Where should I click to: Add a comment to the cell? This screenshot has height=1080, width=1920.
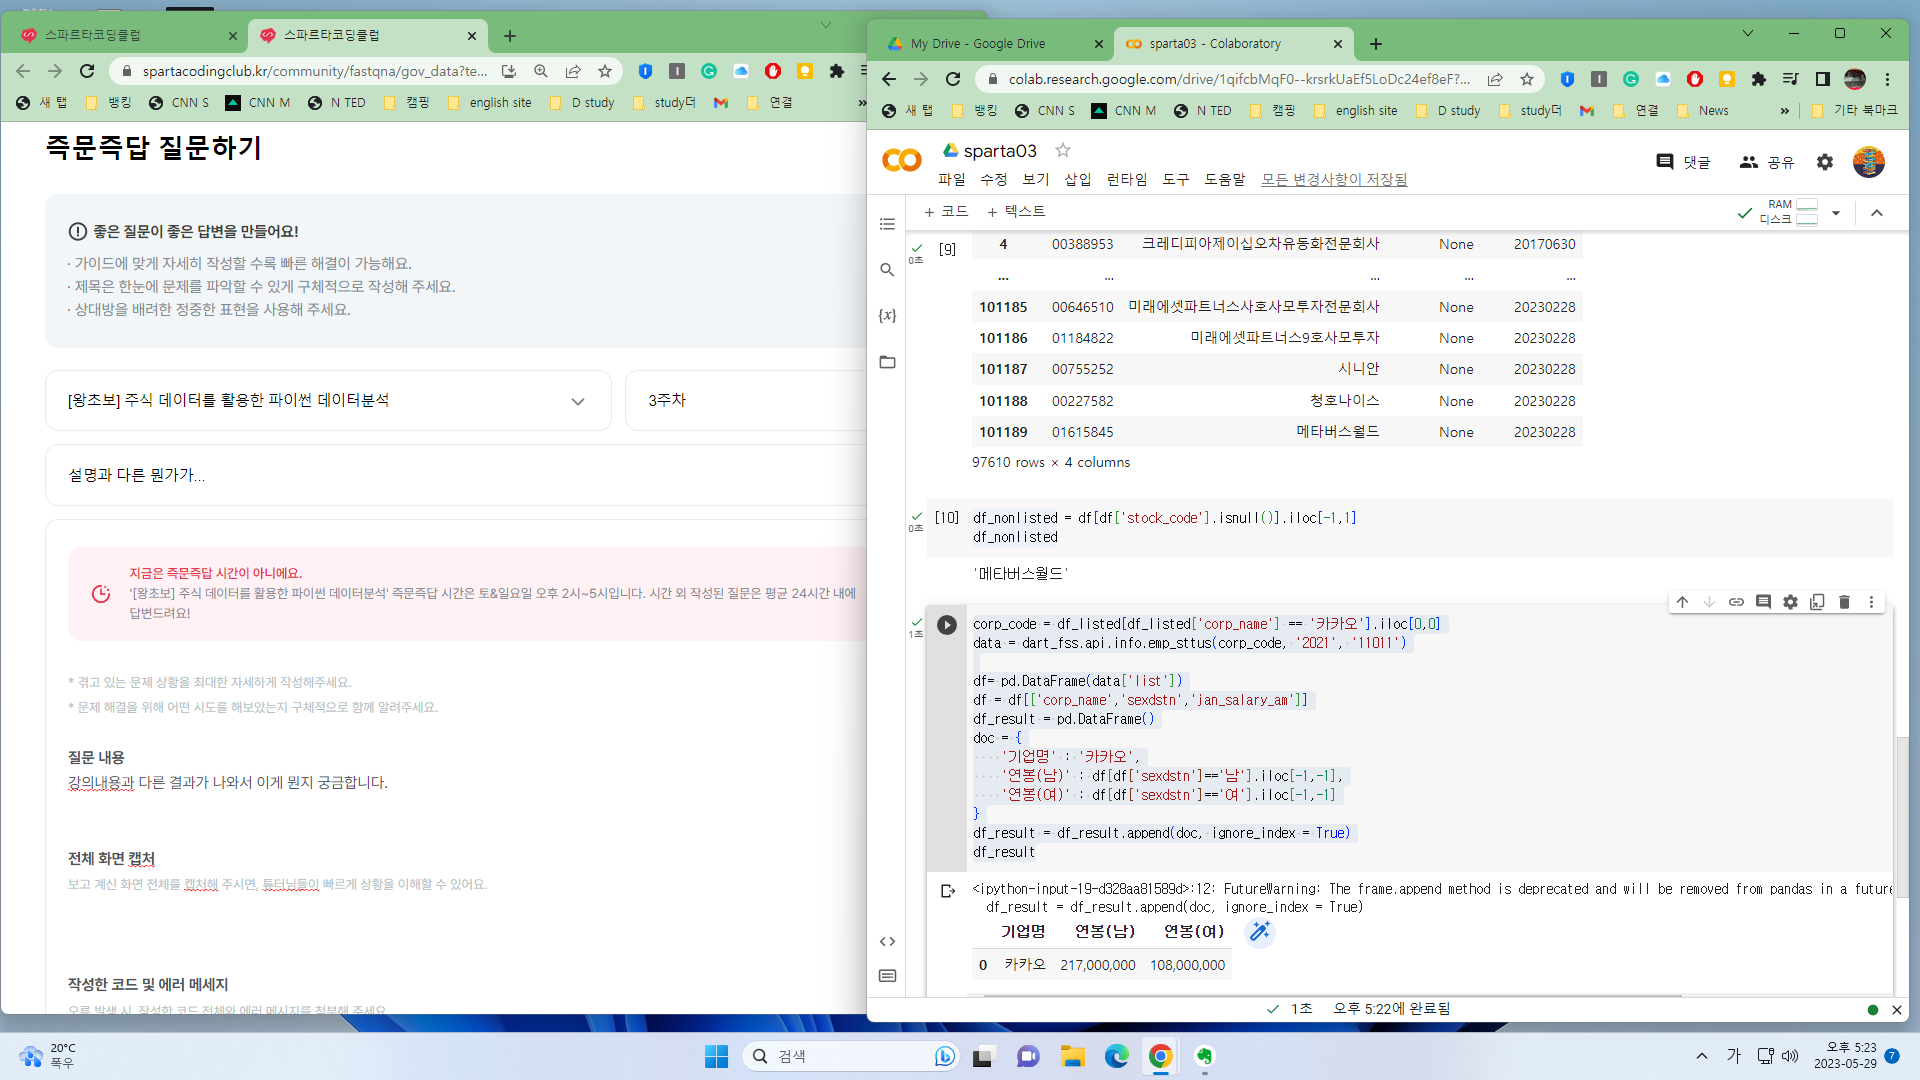(1763, 602)
